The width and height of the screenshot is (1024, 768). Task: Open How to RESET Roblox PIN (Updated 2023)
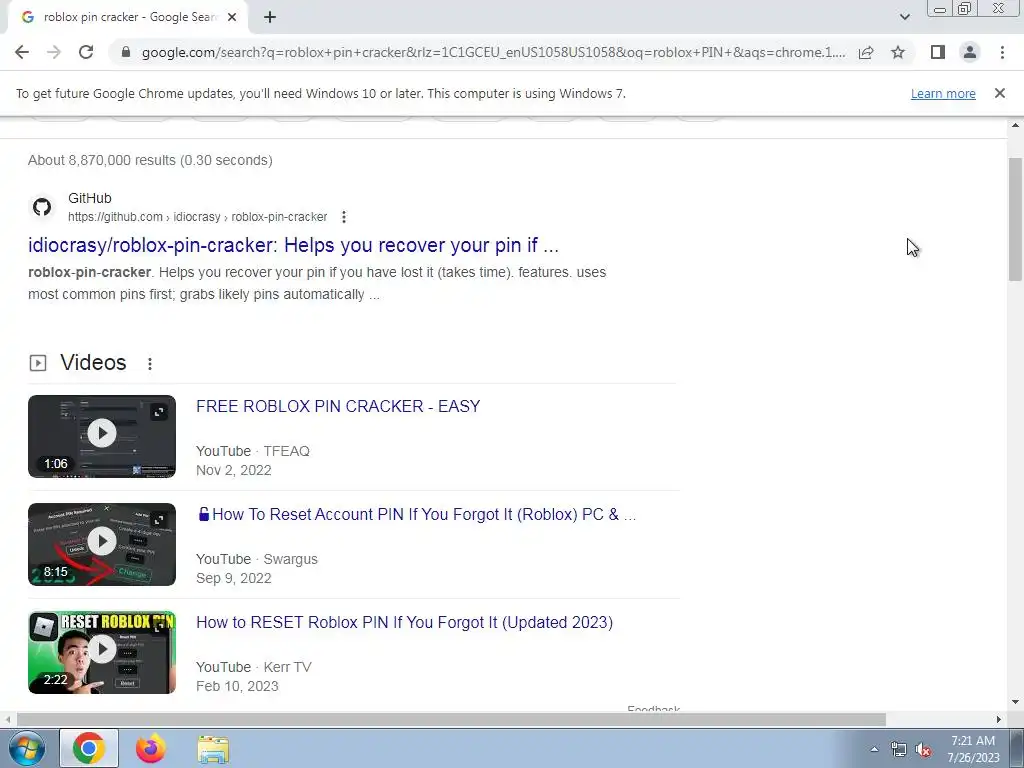(404, 622)
